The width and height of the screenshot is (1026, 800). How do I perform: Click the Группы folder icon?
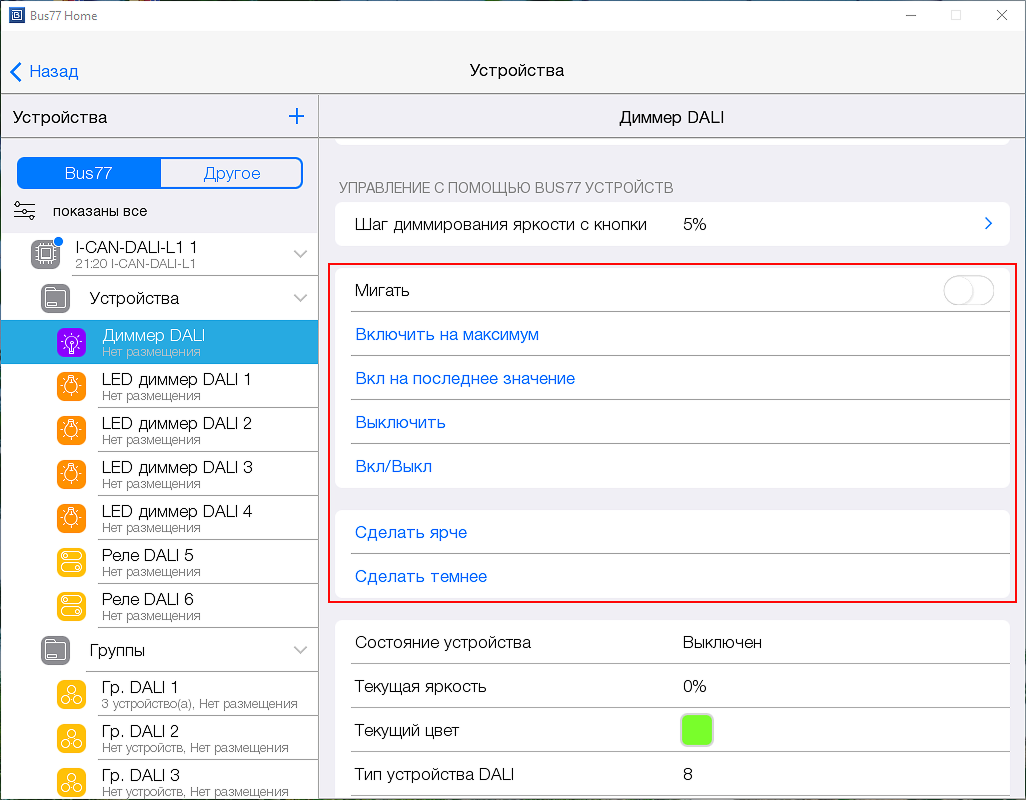pos(56,650)
